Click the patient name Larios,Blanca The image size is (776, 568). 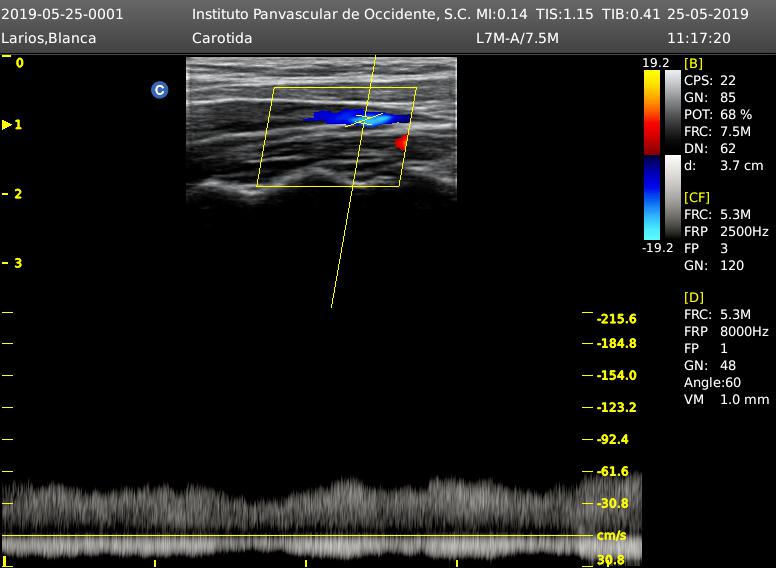[48, 38]
